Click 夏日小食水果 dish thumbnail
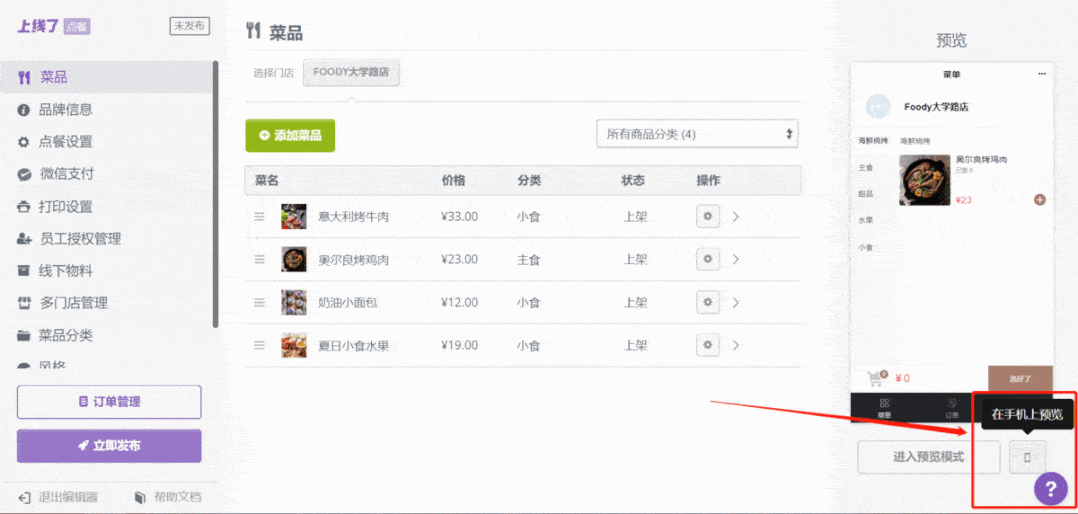 point(294,345)
